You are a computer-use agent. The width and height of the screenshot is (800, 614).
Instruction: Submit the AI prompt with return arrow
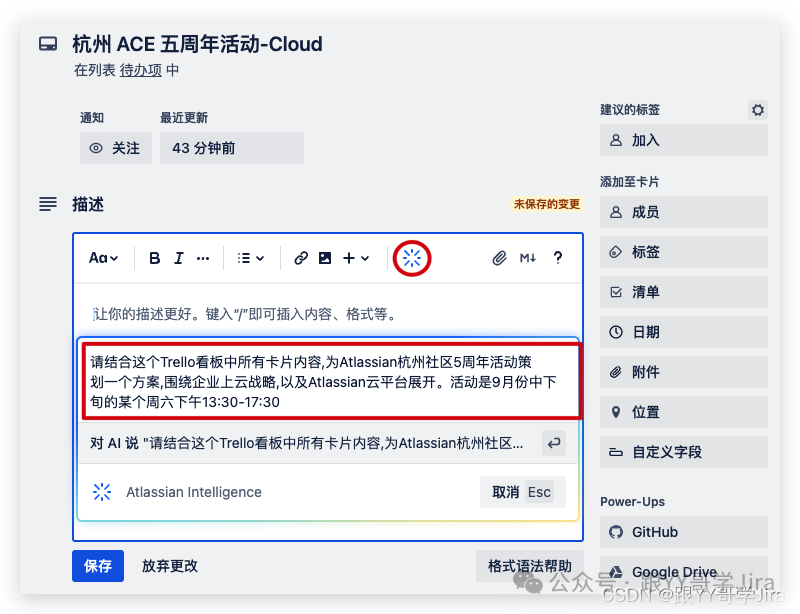(x=554, y=443)
